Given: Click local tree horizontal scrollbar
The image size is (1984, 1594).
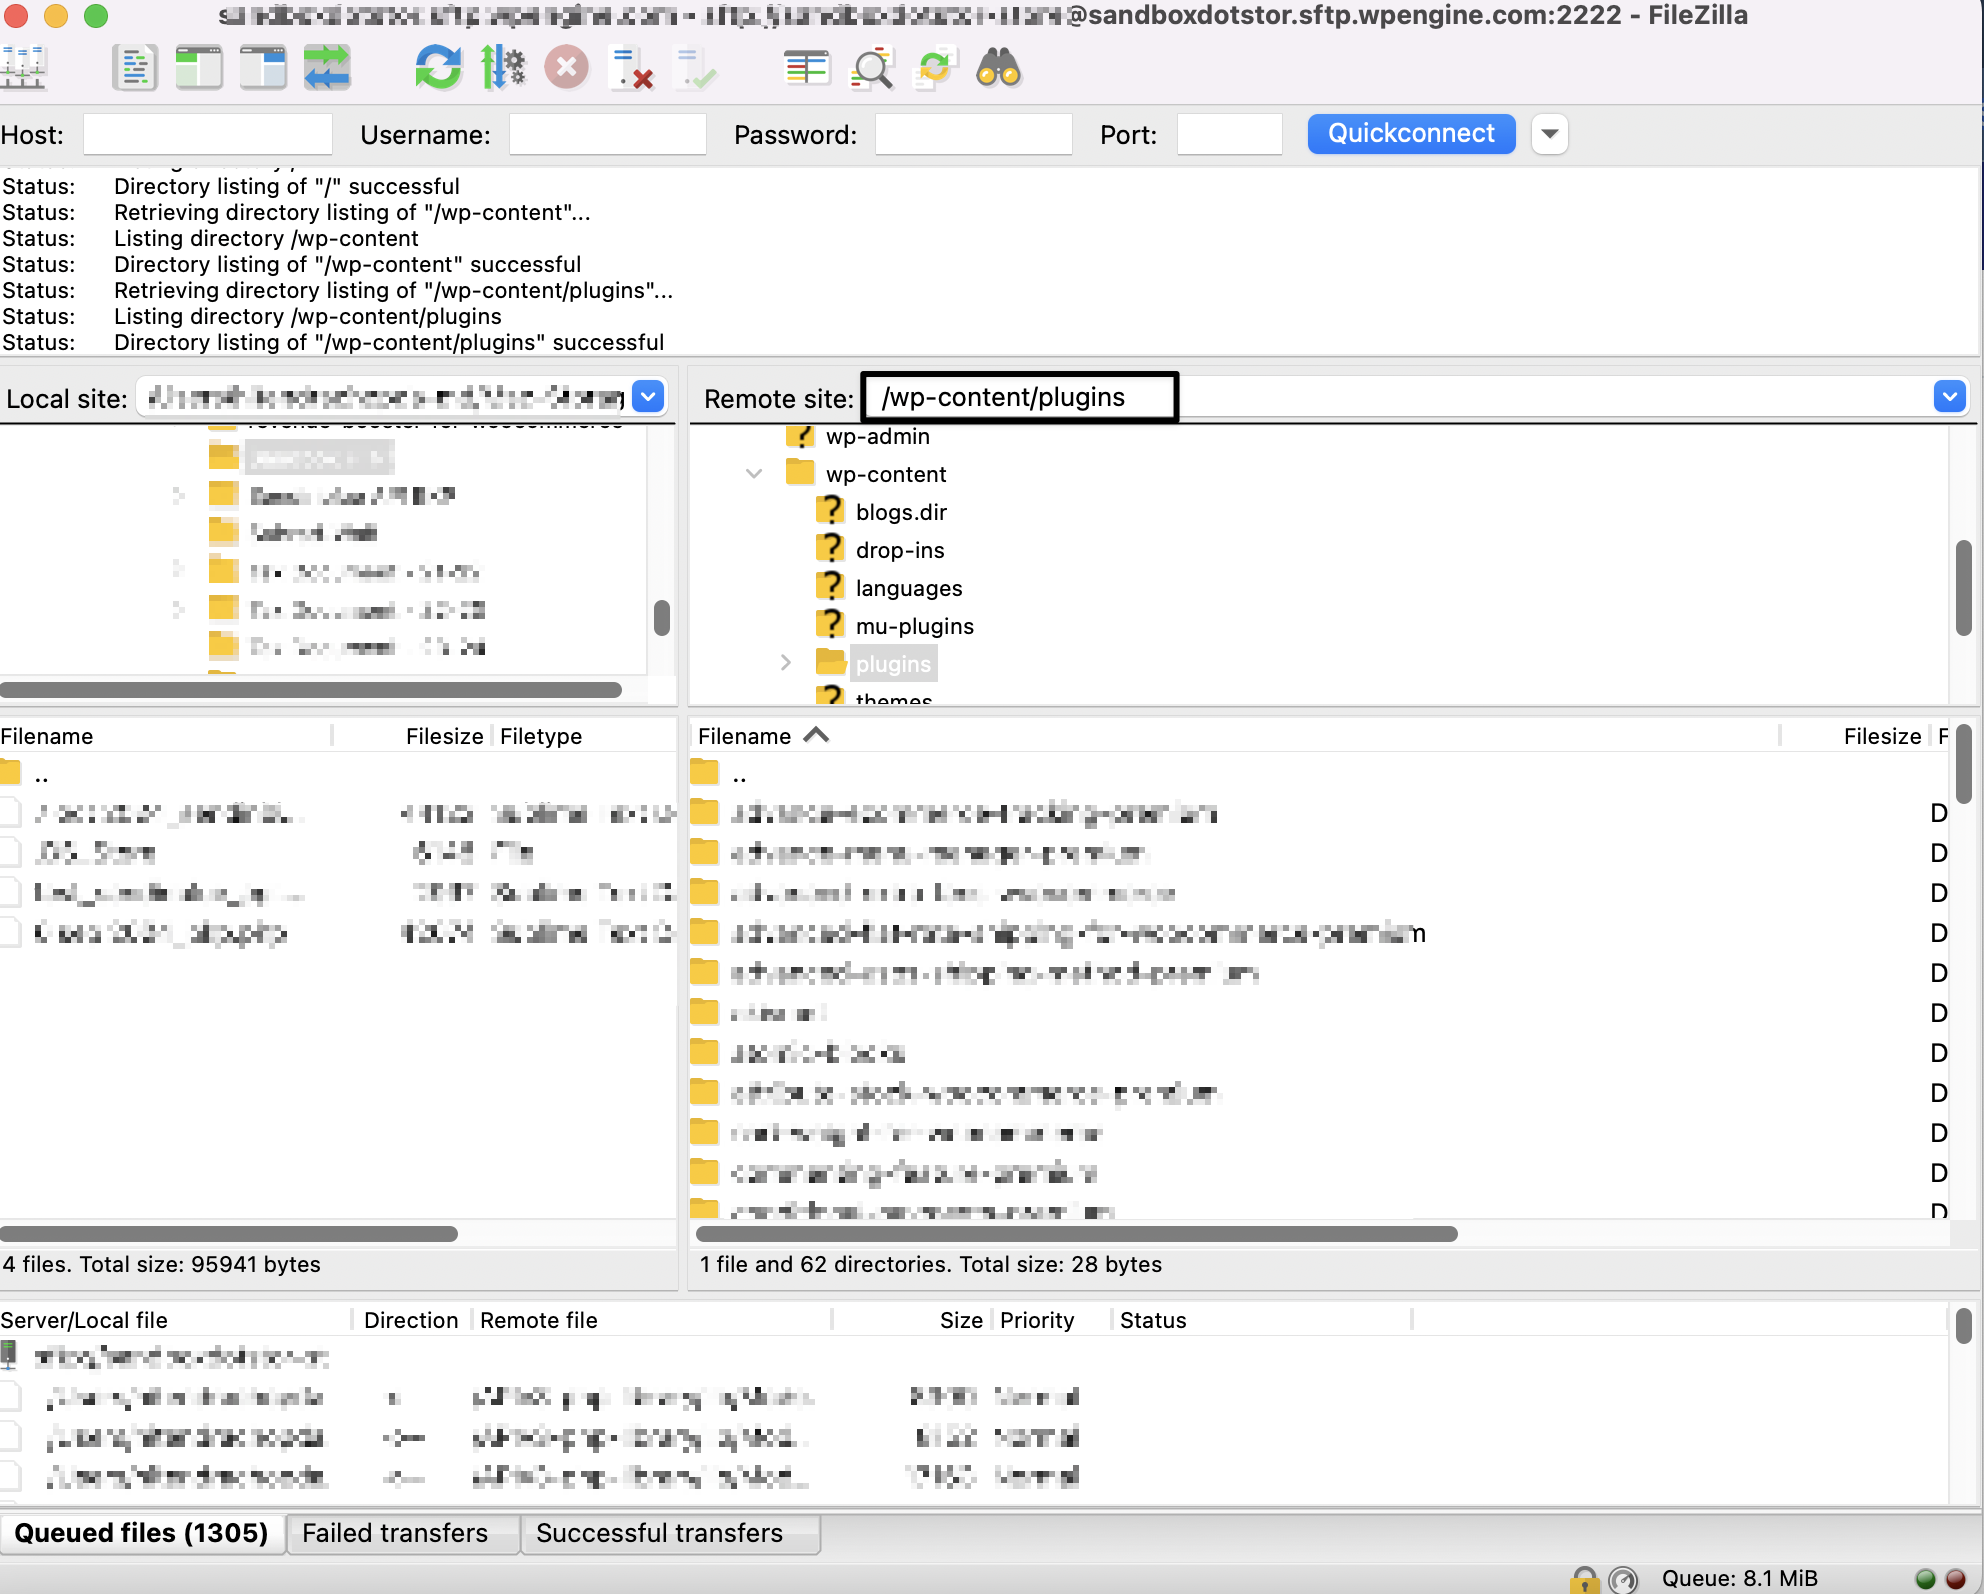Looking at the screenshot, I should coord(311,689).
